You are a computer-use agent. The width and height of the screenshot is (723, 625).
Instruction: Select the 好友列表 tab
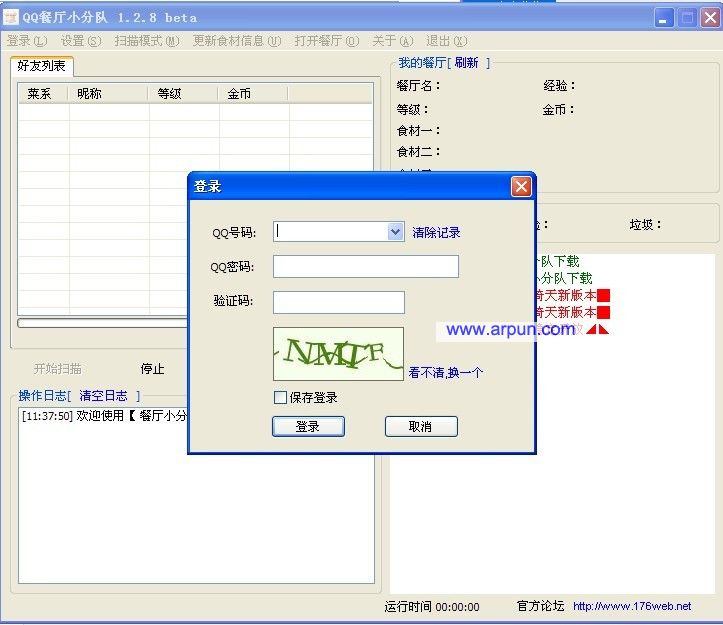click(41, 66)
